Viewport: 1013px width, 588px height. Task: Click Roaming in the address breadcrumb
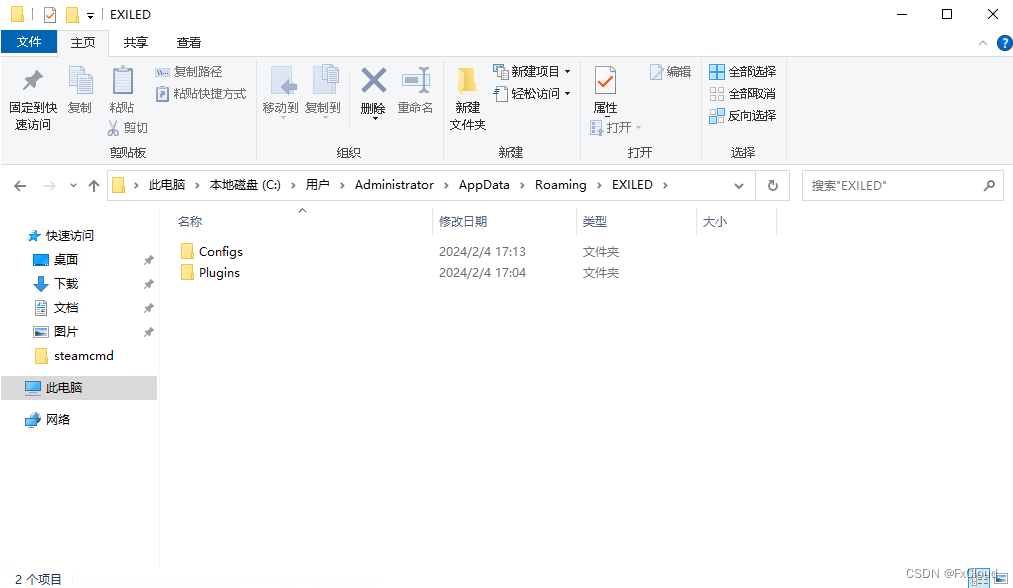pos(561,185)
